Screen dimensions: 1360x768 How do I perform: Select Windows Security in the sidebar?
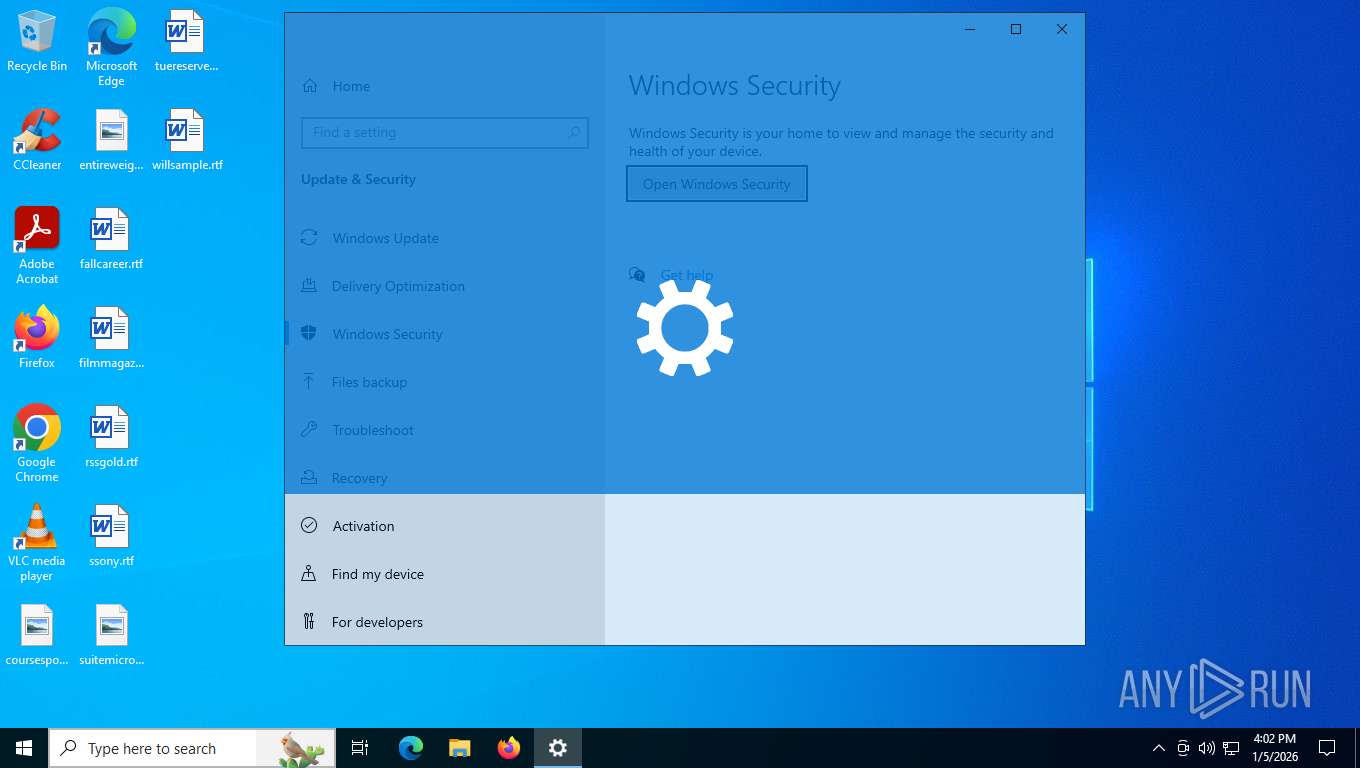coord(445,334)
